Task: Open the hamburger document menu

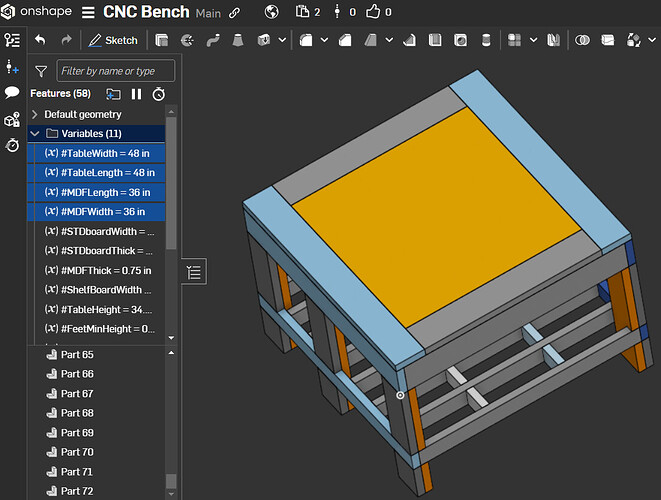Action: [x=88, y=12]
